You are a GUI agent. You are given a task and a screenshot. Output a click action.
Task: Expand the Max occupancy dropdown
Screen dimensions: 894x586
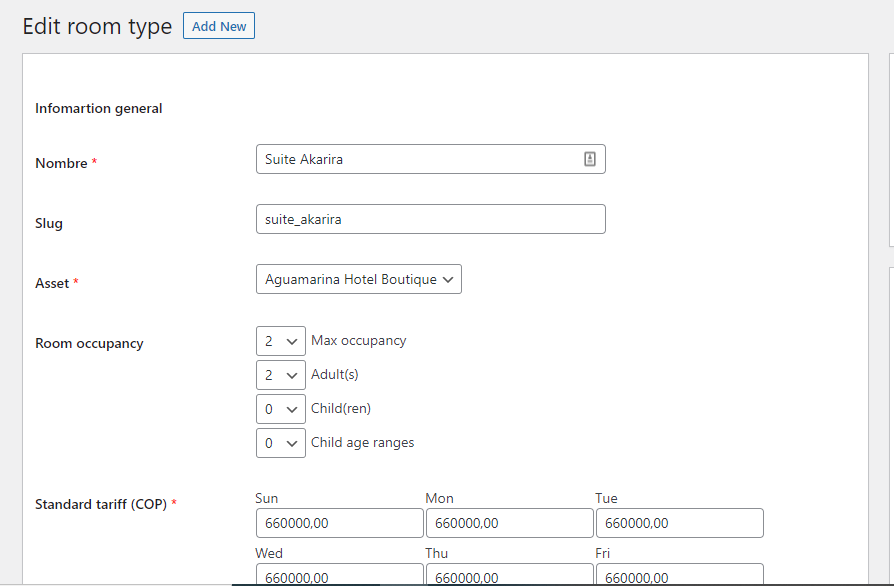(281, 341)
